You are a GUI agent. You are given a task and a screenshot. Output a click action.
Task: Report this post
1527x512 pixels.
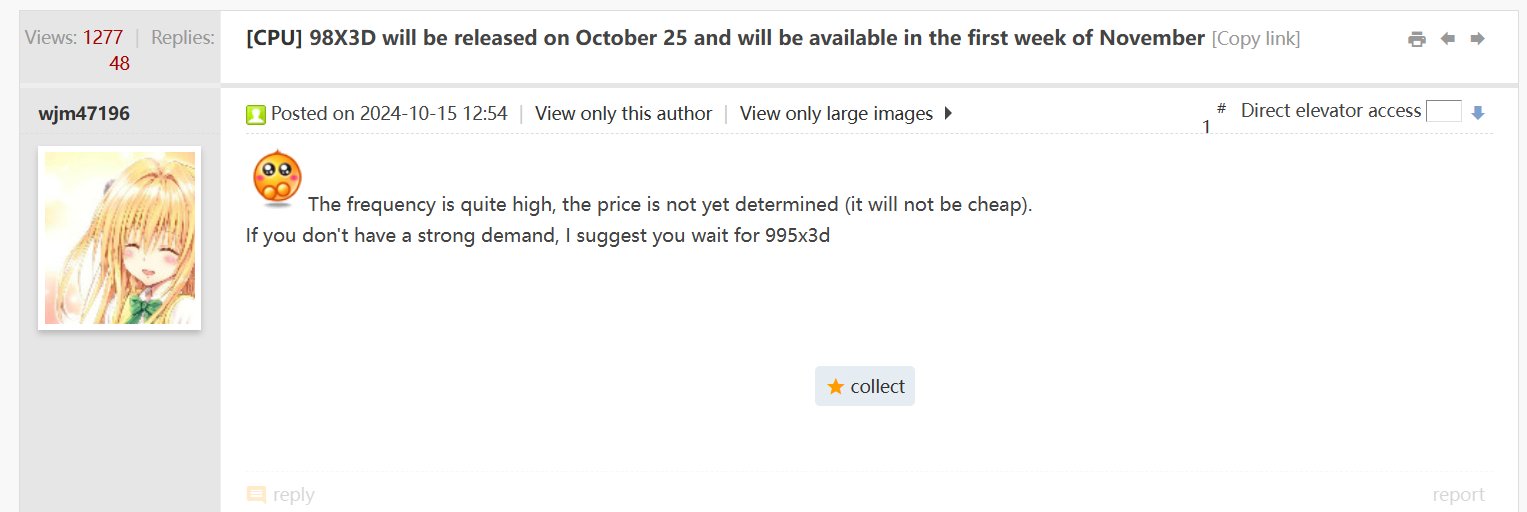(x=1458, y=494)
